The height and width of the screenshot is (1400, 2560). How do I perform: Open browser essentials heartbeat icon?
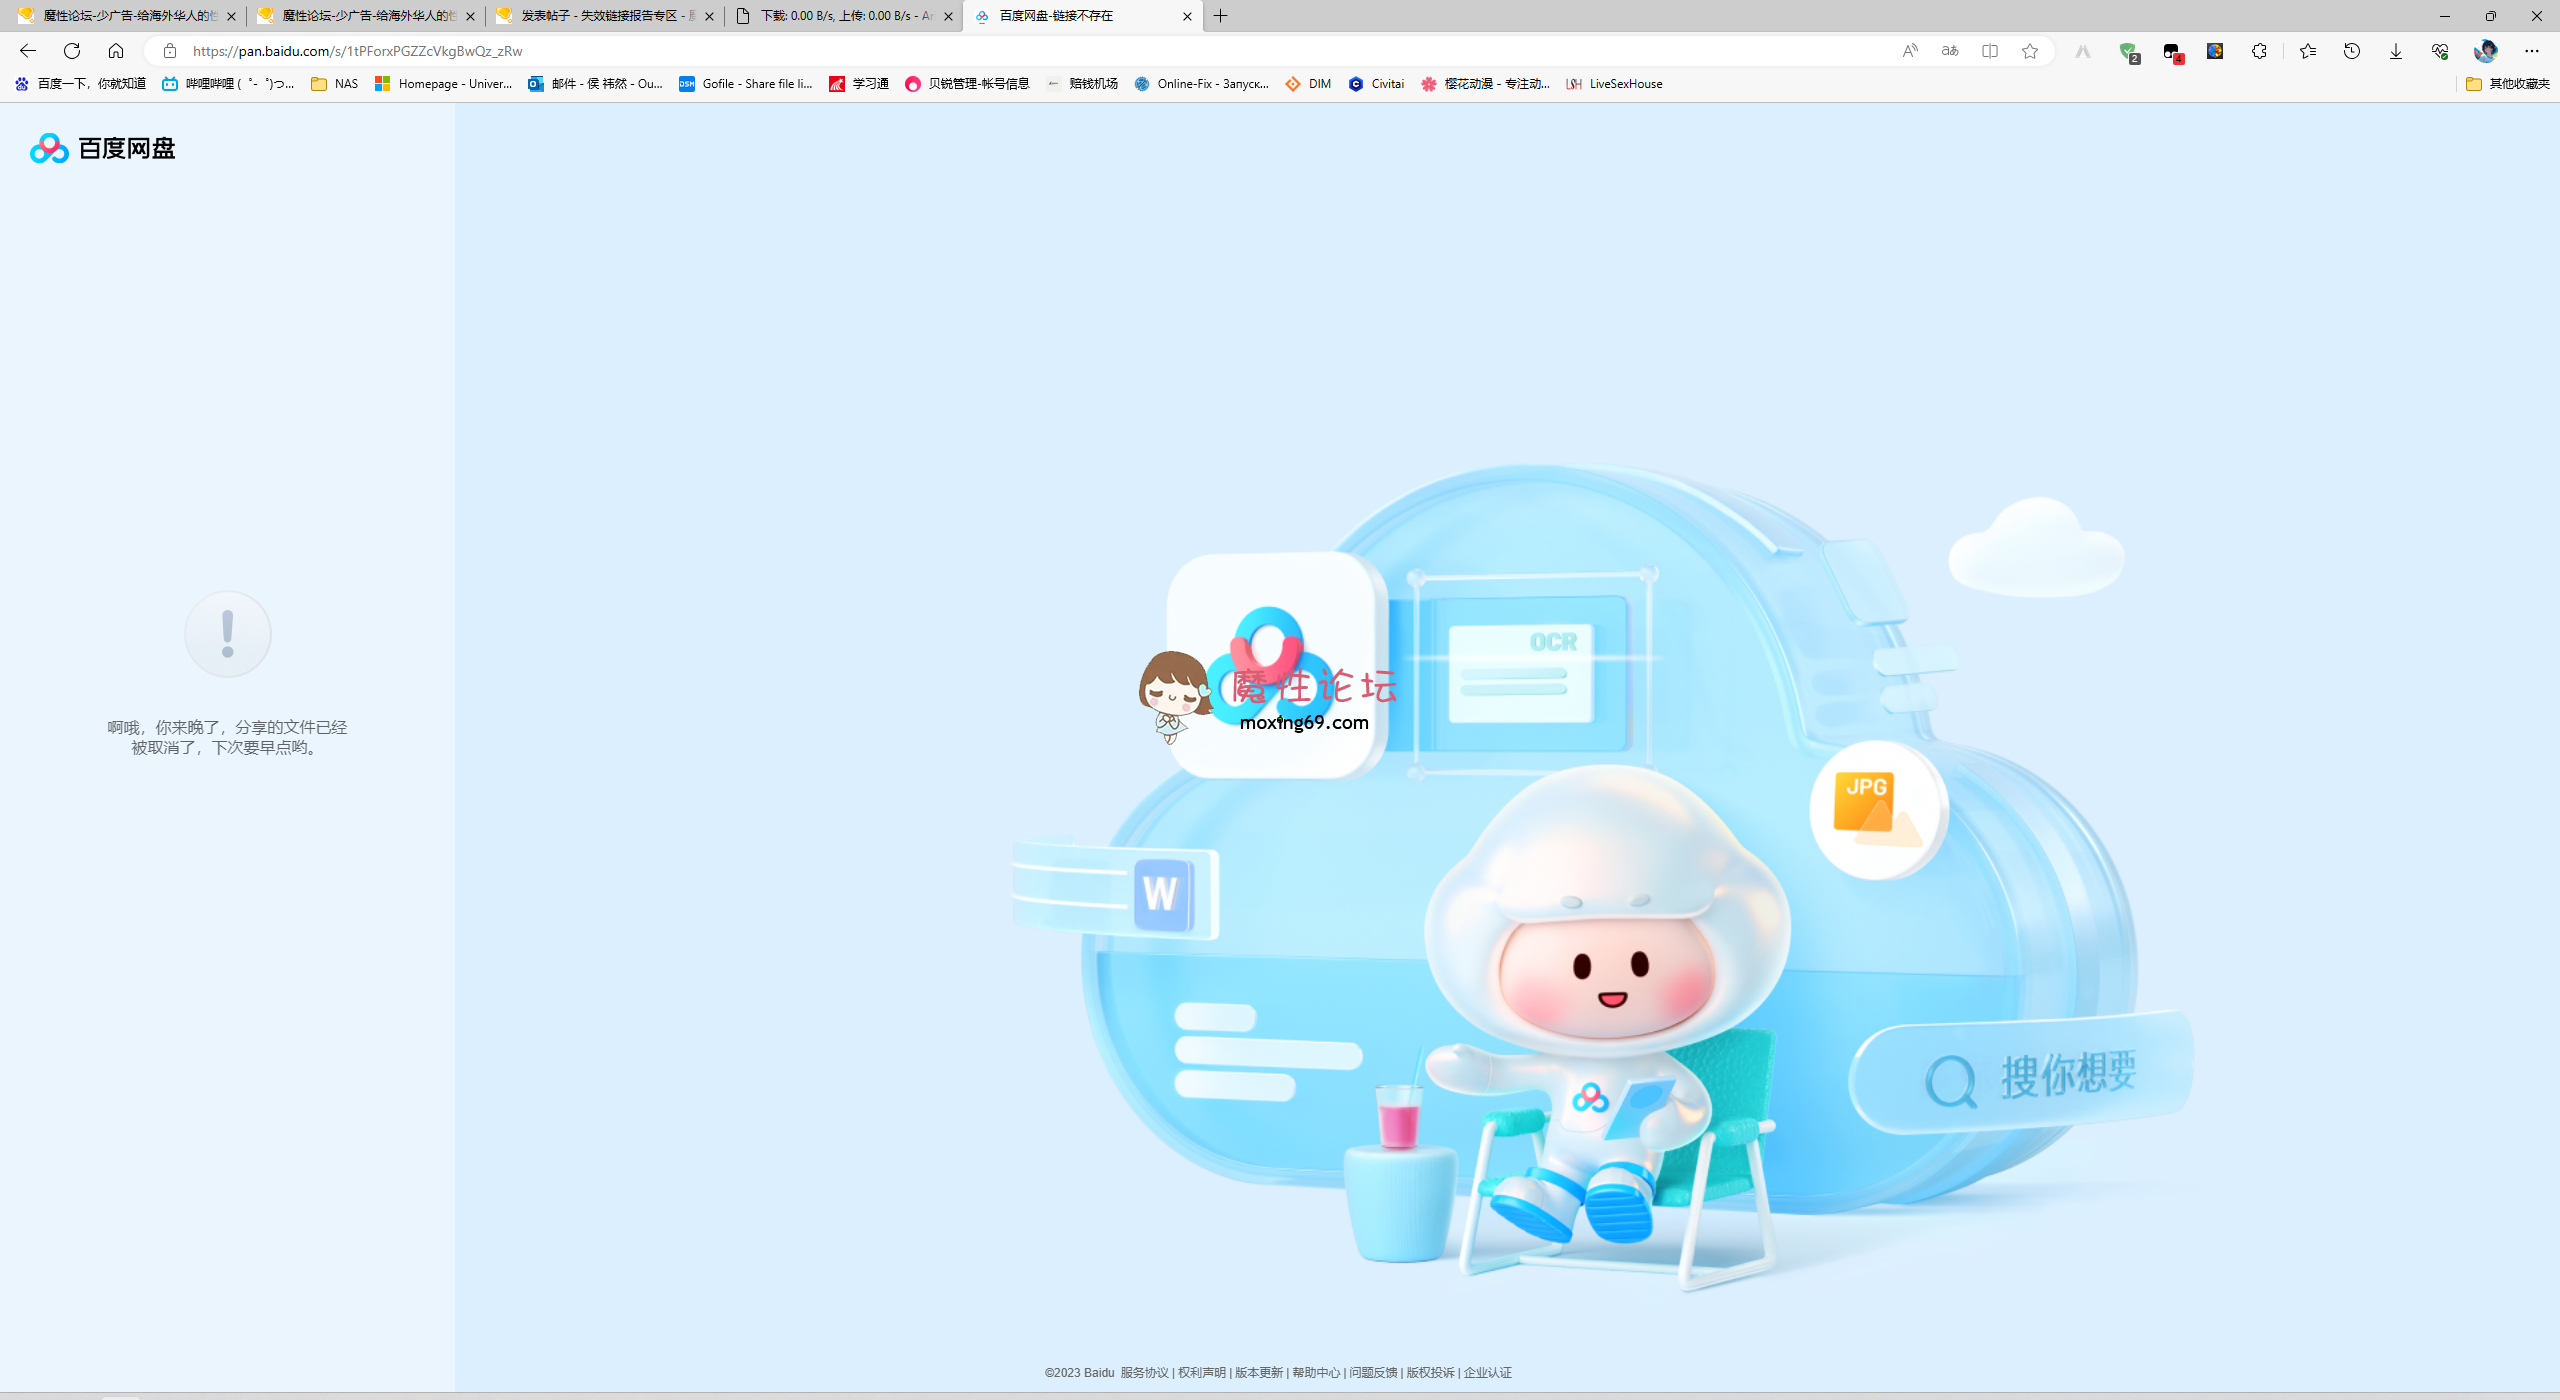point(2439,51)
